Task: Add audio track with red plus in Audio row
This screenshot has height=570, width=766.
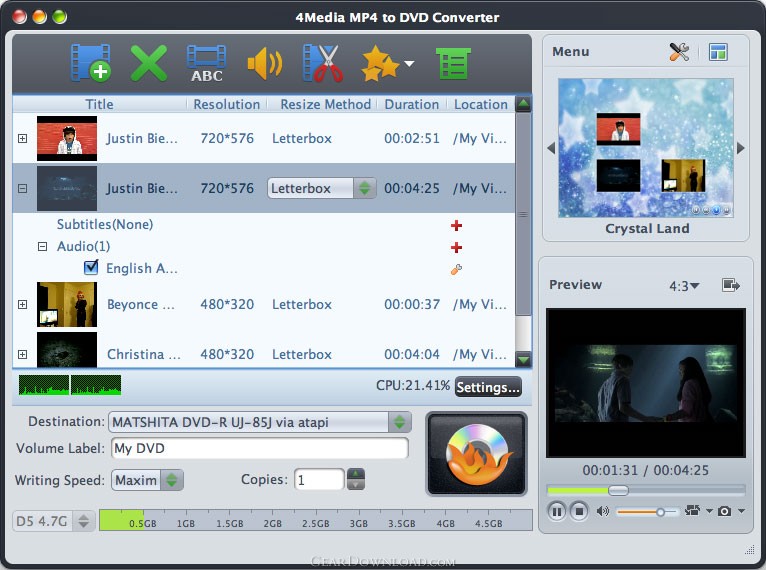Action: [x=456, y=247]
